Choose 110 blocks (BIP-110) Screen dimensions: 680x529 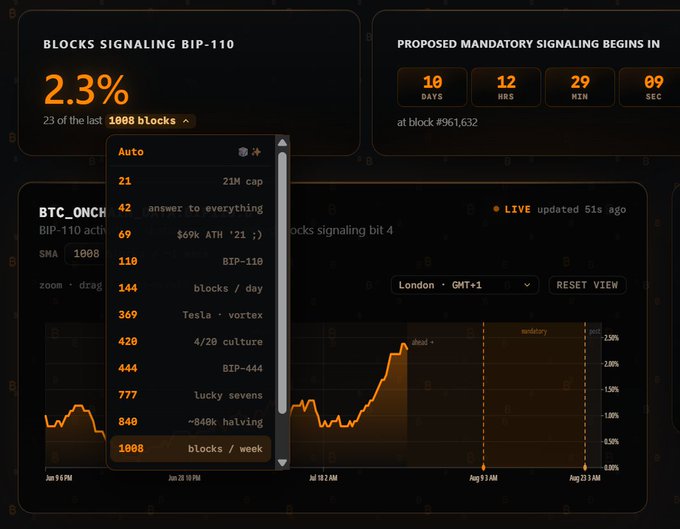(x=190, y=261)
